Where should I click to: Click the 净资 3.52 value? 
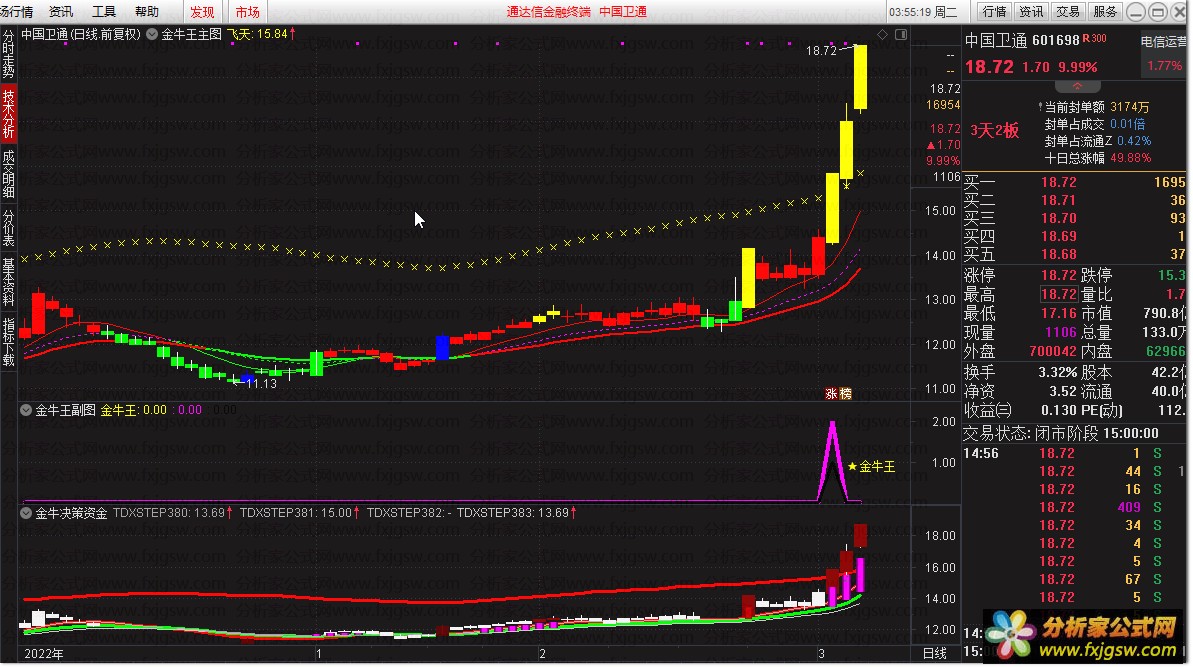[x=1063, y=392]
